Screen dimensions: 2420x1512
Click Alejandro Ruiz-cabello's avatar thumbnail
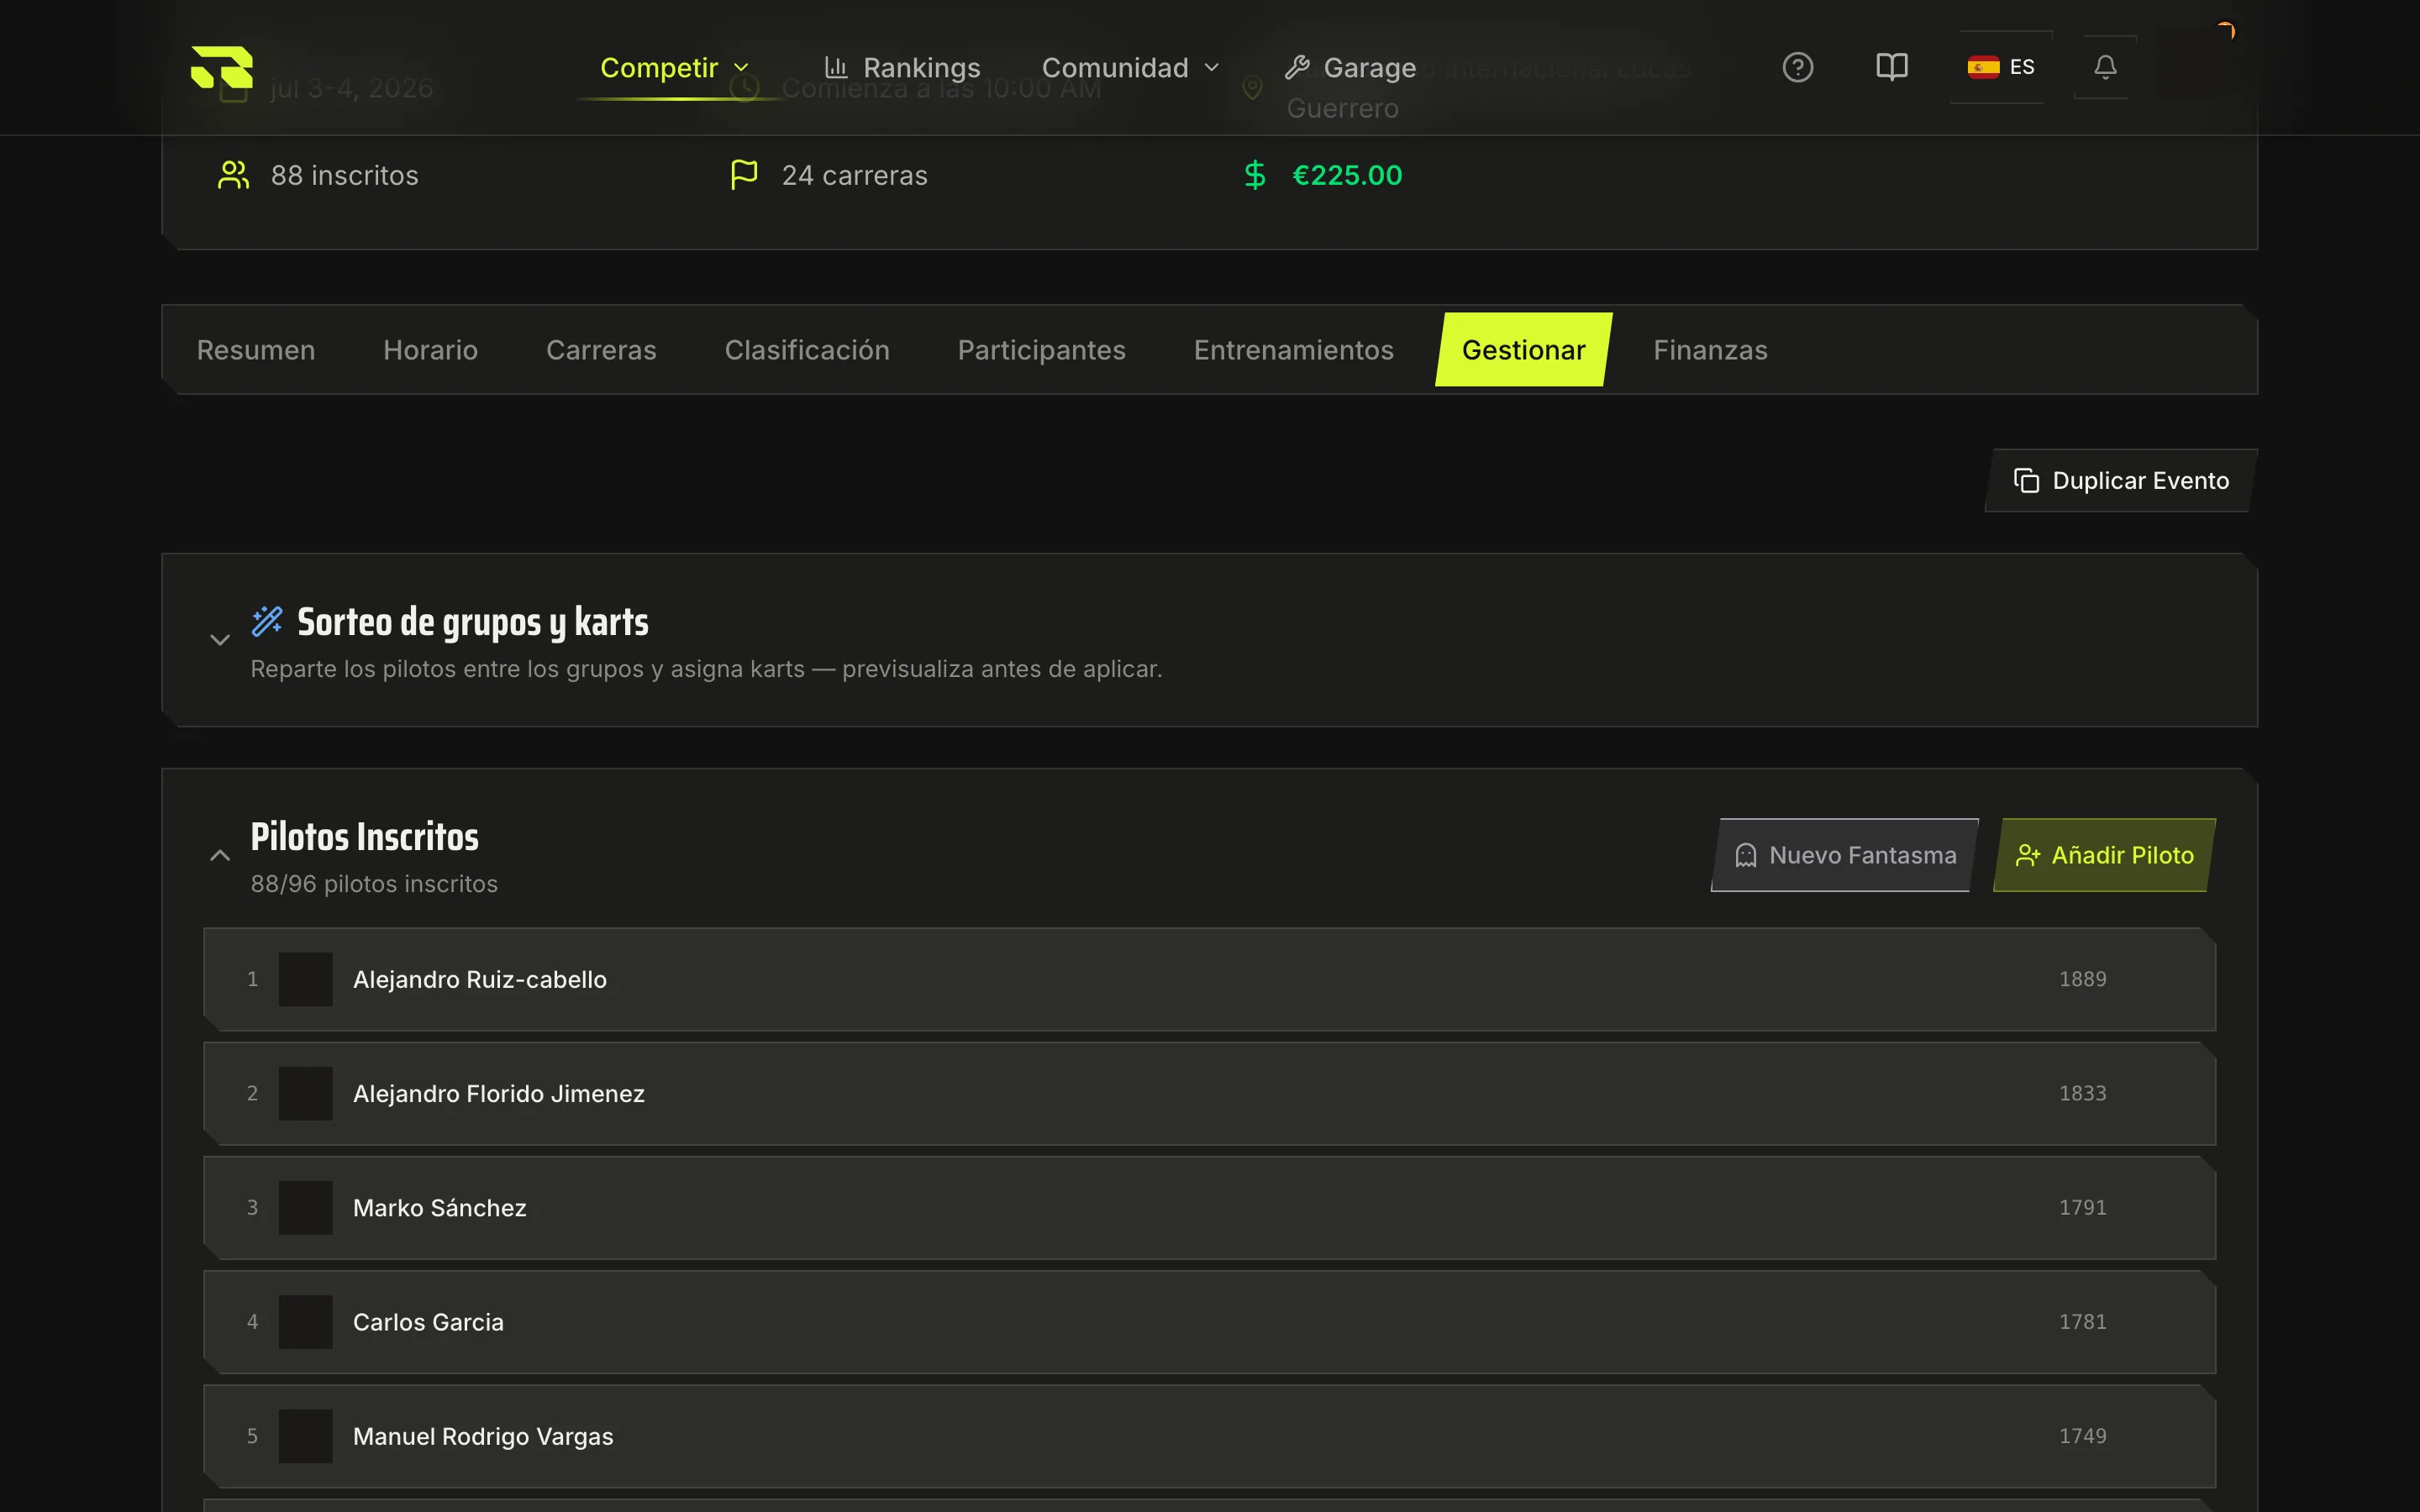tap(306, 979)
